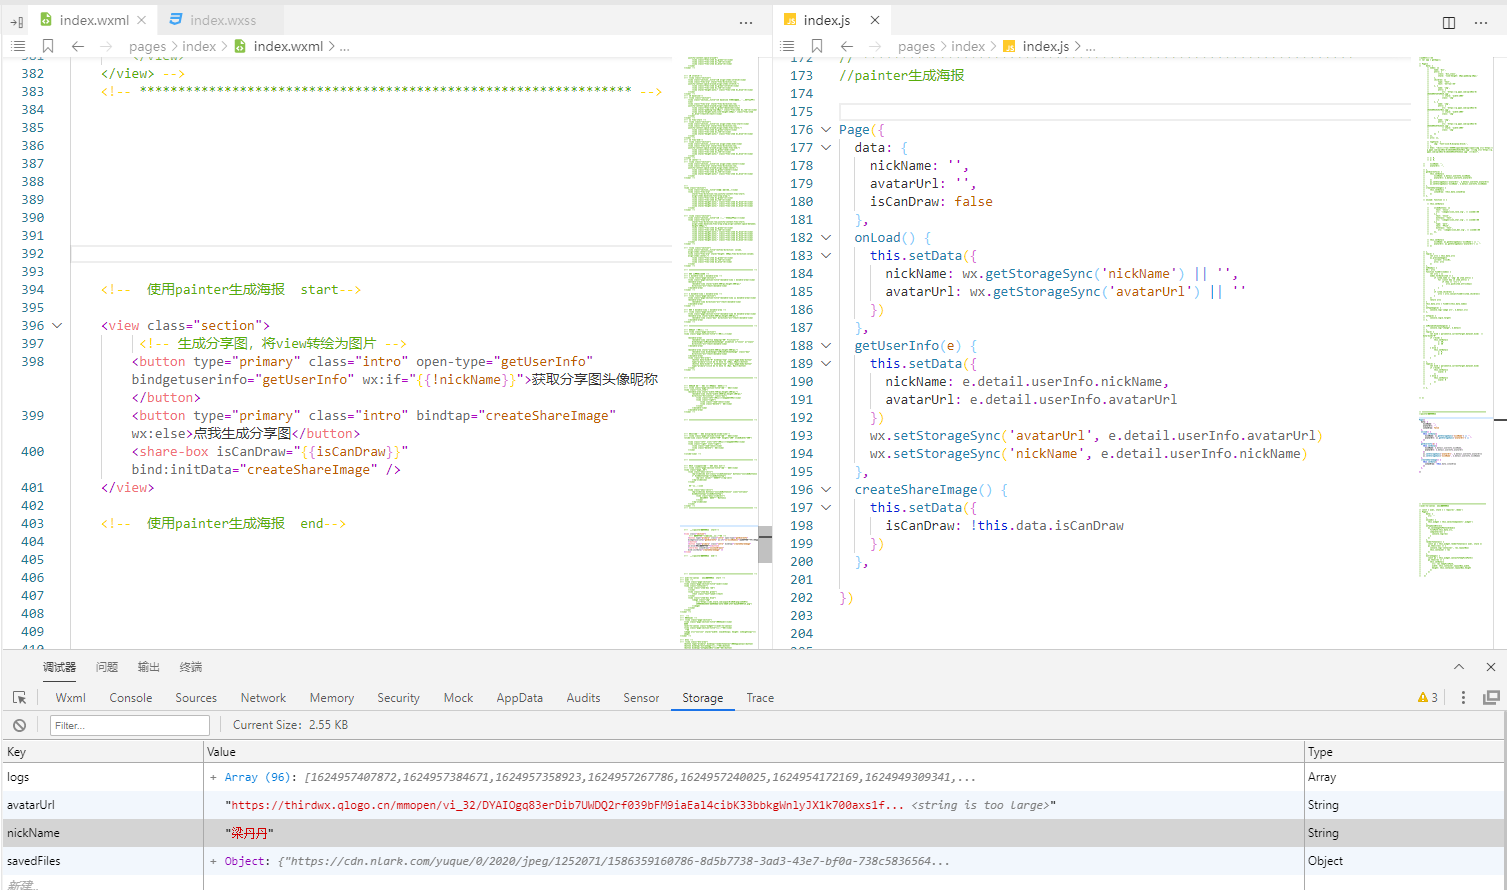Expand the savedFiles Object value

[x=213, y=861]
